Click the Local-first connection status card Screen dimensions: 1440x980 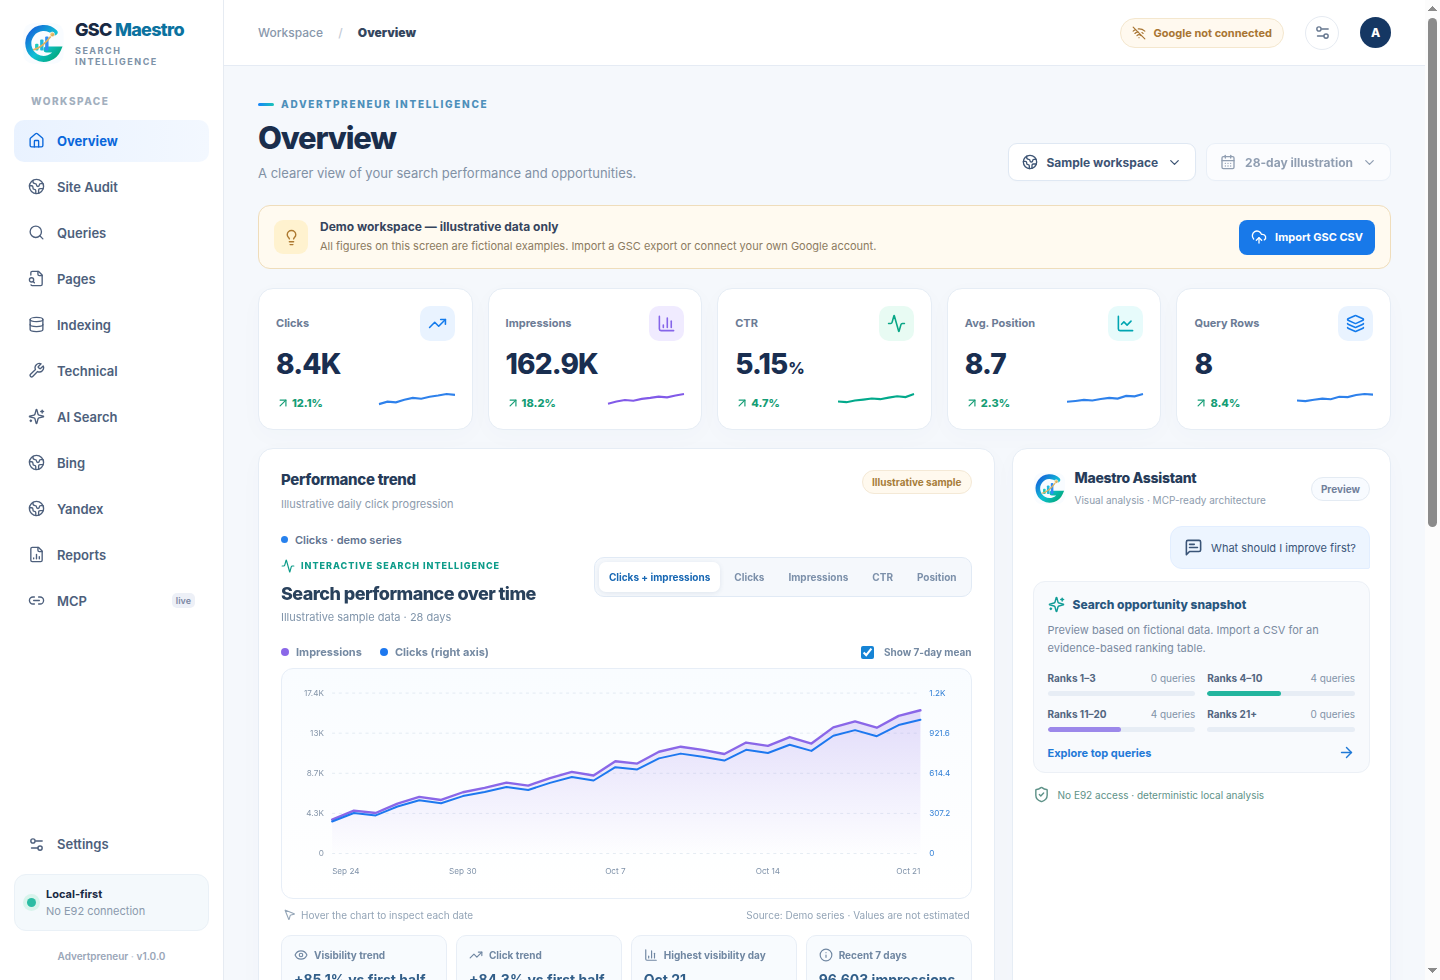tap(111, 903)
